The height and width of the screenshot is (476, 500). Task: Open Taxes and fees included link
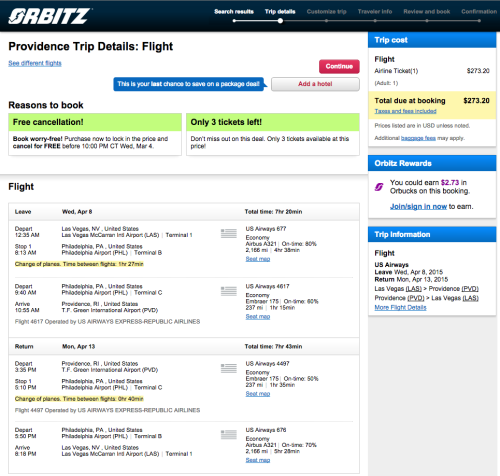pos(405,111)
